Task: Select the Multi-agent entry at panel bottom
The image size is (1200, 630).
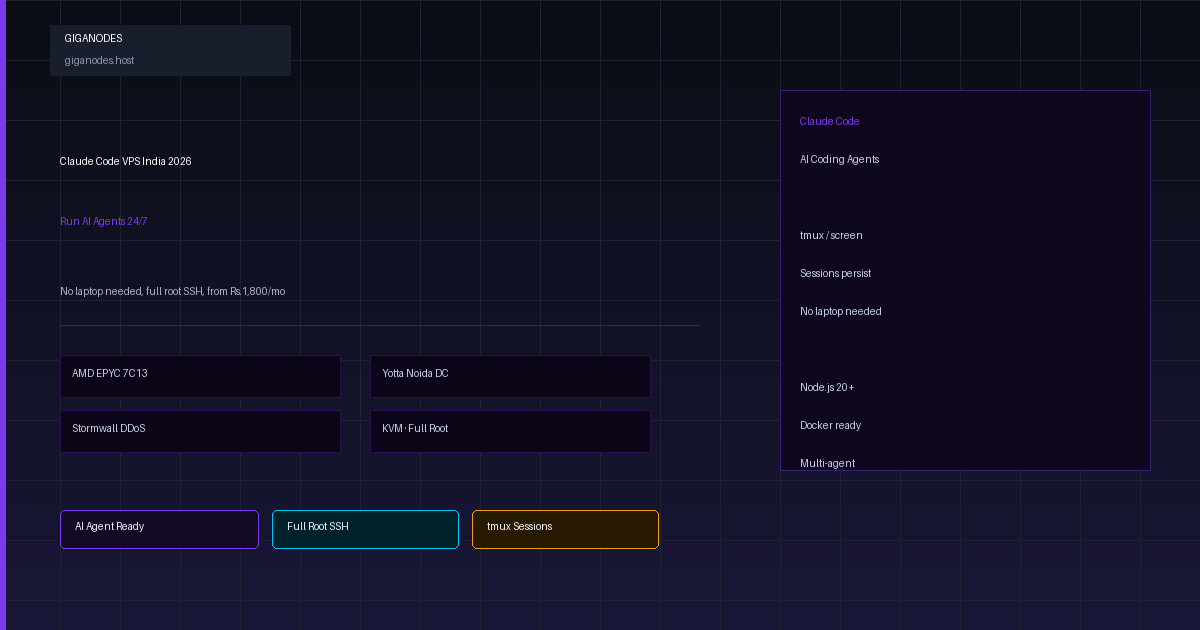Action: tap(827, 462)
